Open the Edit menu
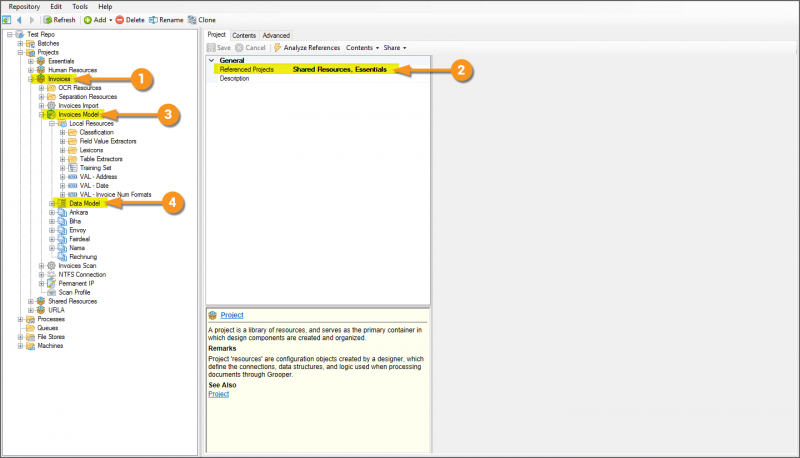The image size is (800, 458). pyautogui.click(x=56, y=7)
